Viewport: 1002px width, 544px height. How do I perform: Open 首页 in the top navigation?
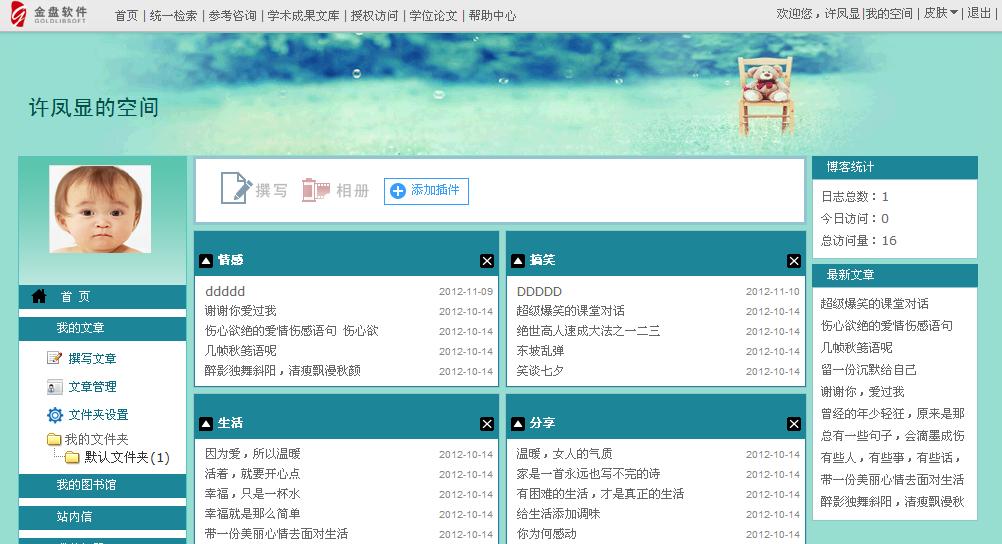tap(127, 15)
